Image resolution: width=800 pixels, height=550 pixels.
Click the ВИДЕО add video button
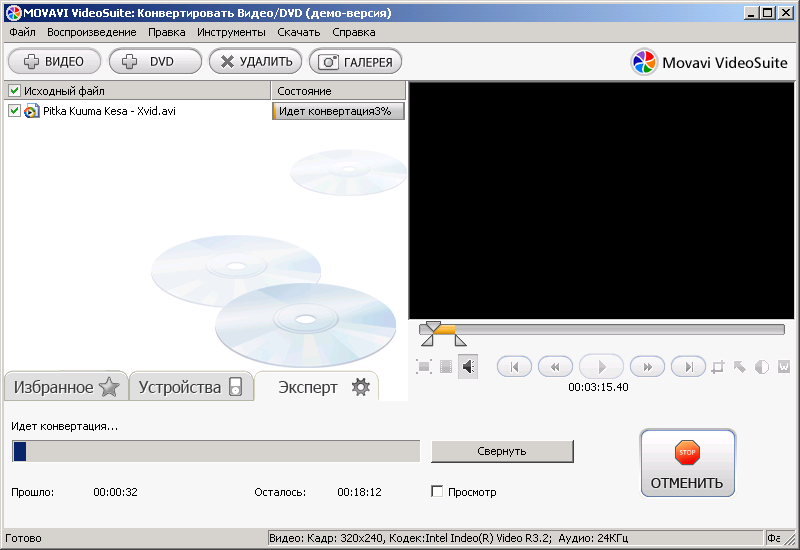[55, 62]
